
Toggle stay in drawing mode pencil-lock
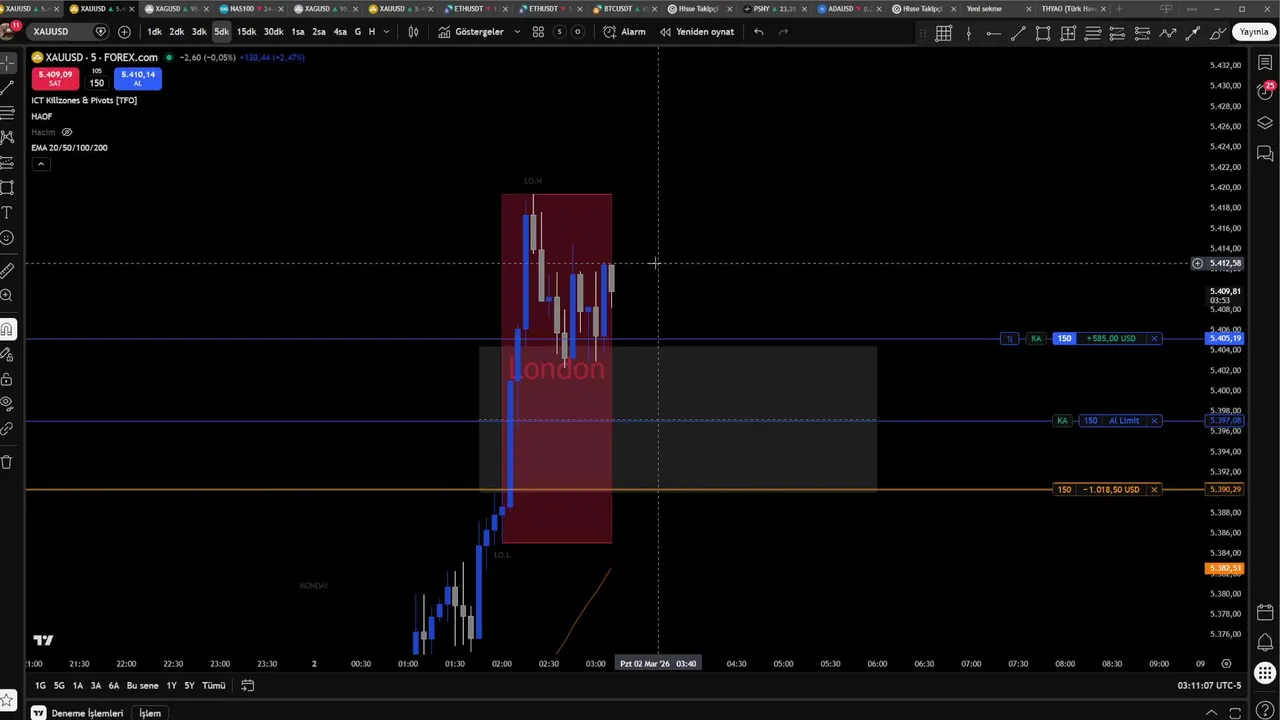pyautogui.click(x=7, y=354)
